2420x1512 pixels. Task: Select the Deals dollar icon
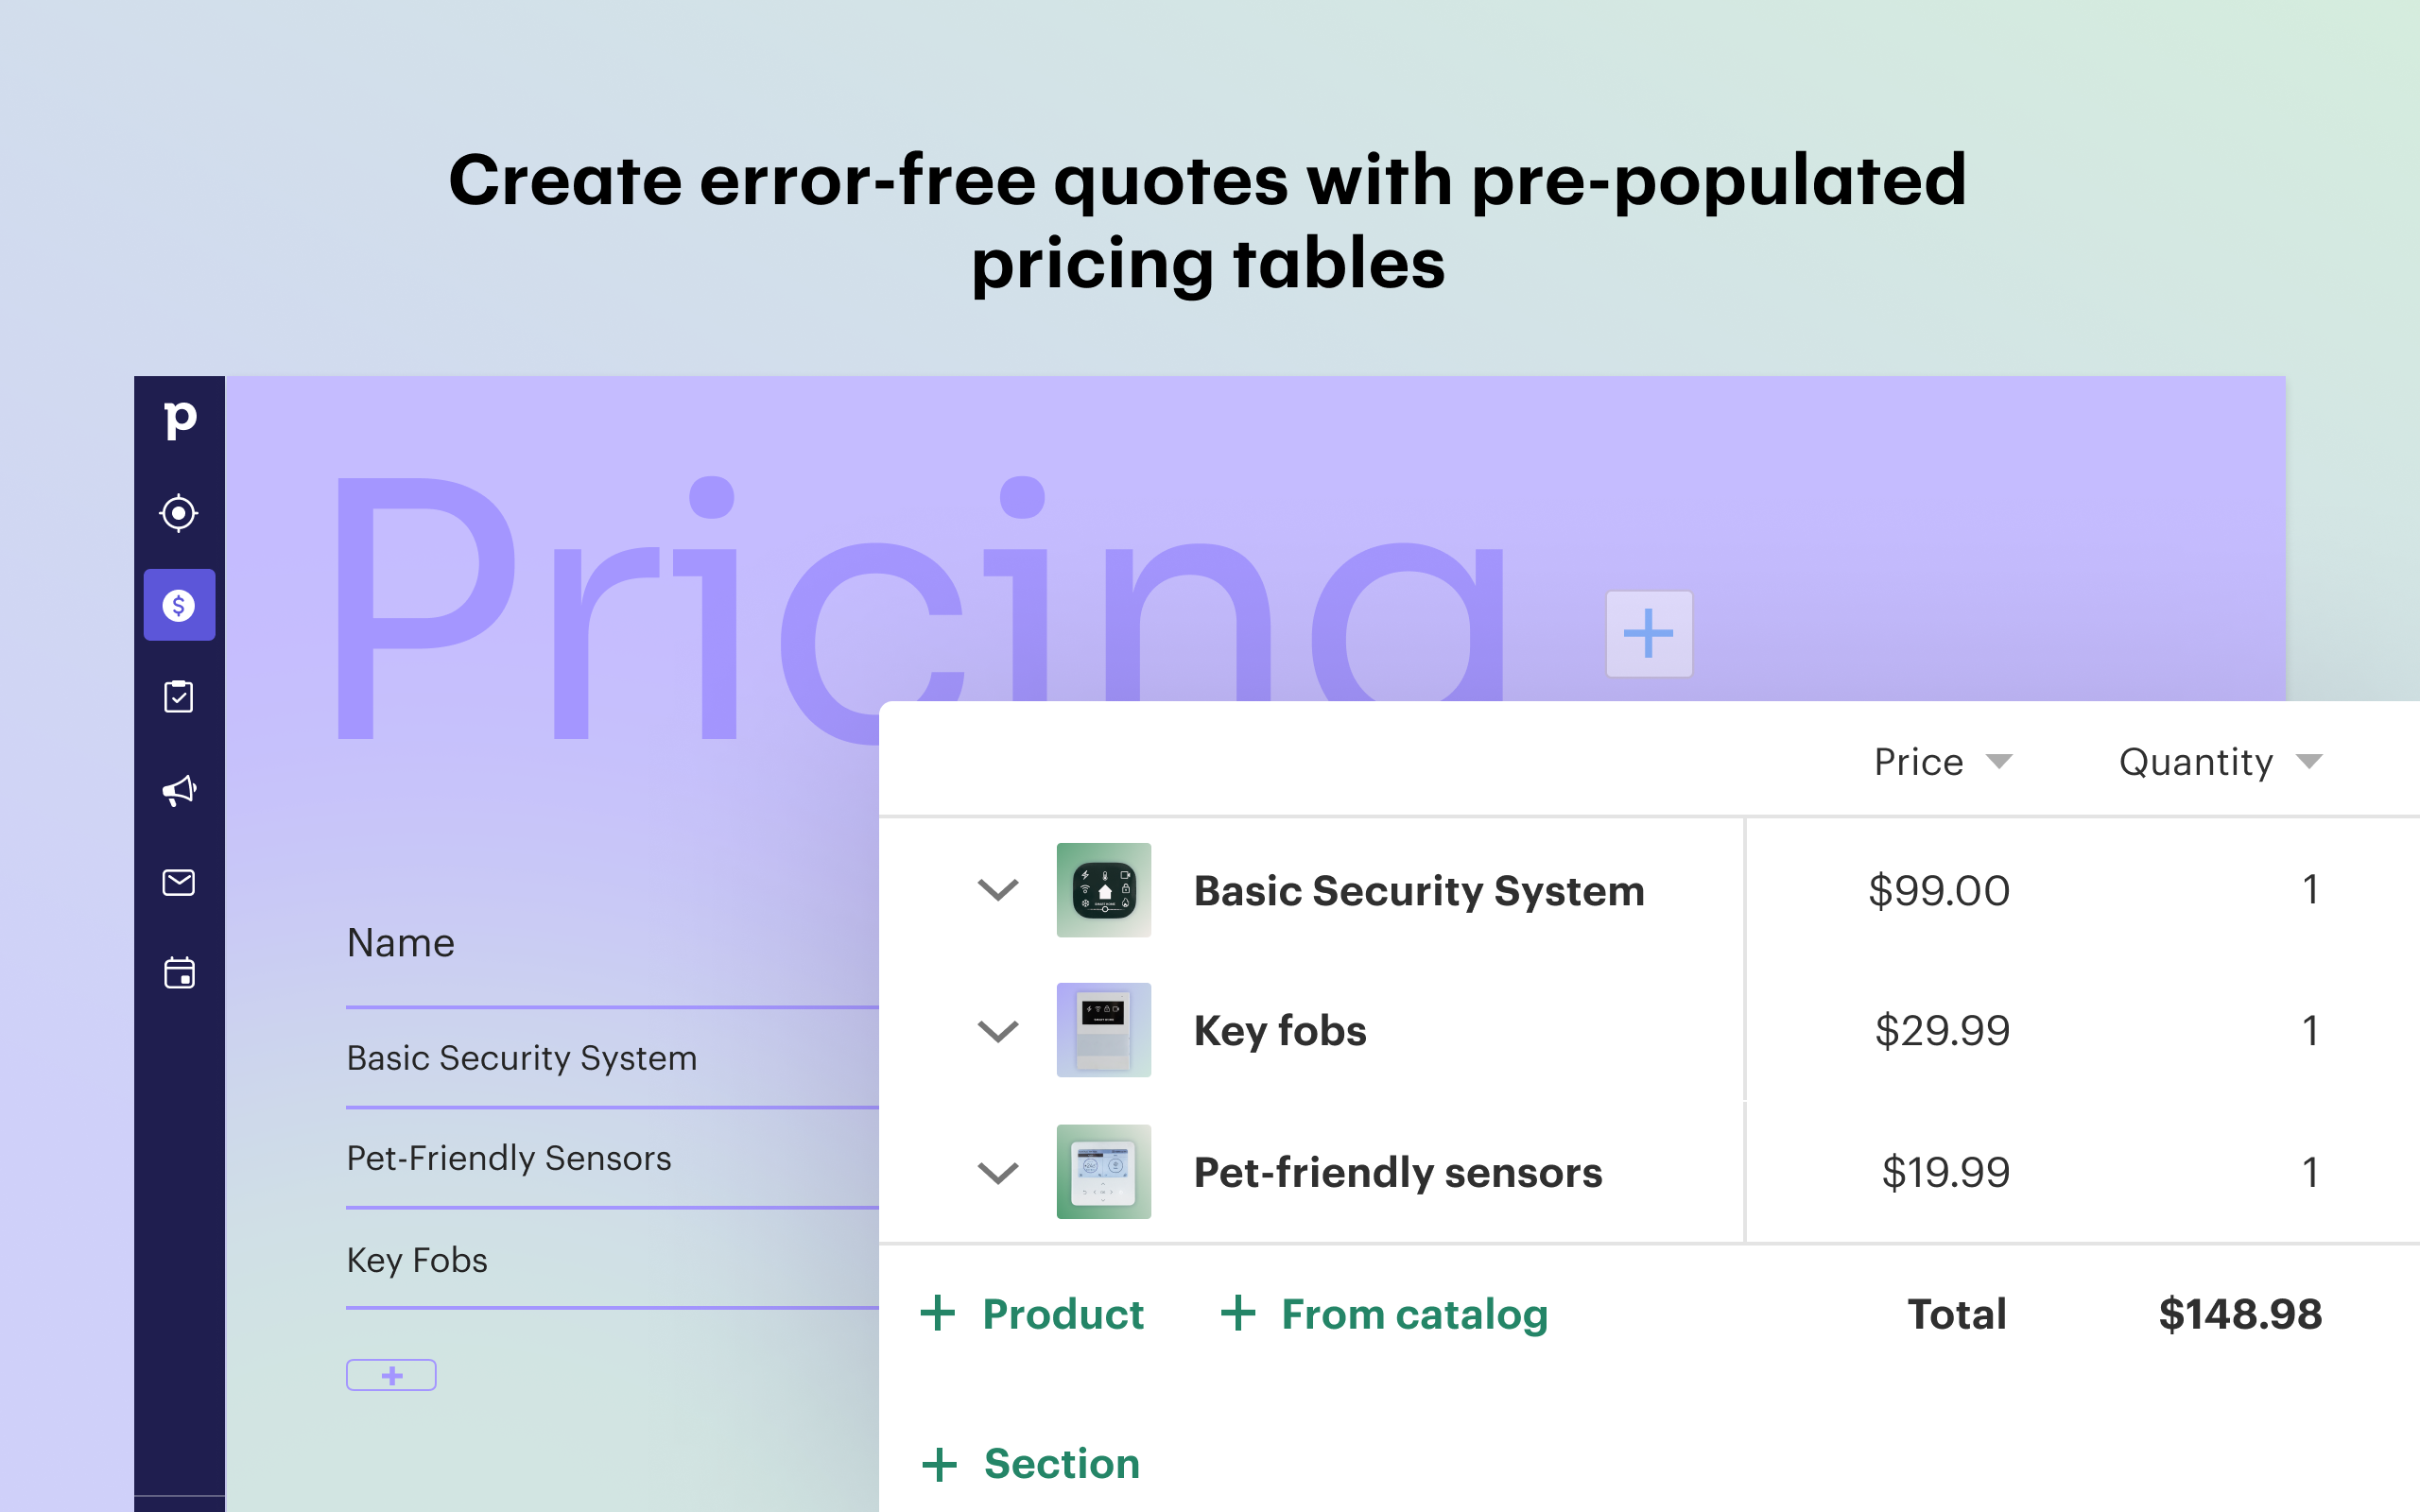coord(179,605)
